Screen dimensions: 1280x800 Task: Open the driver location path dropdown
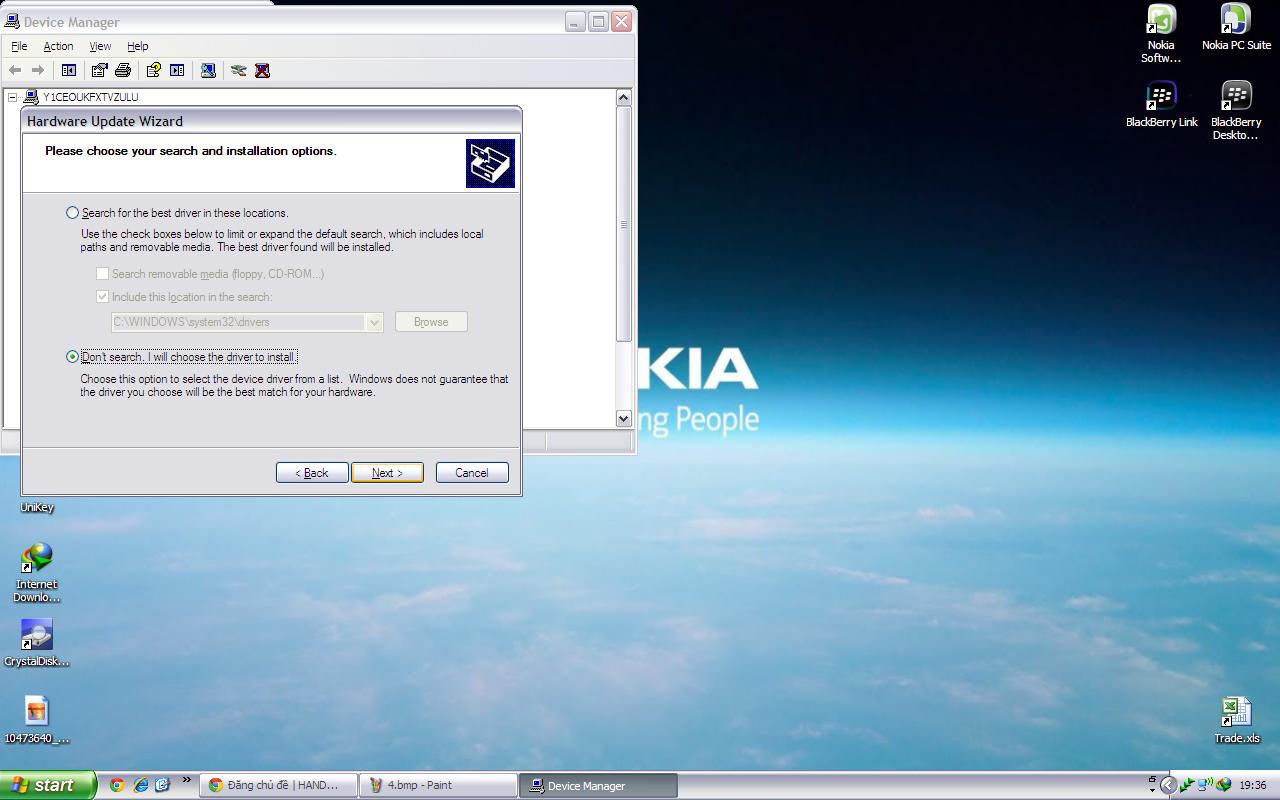(374, 322)
